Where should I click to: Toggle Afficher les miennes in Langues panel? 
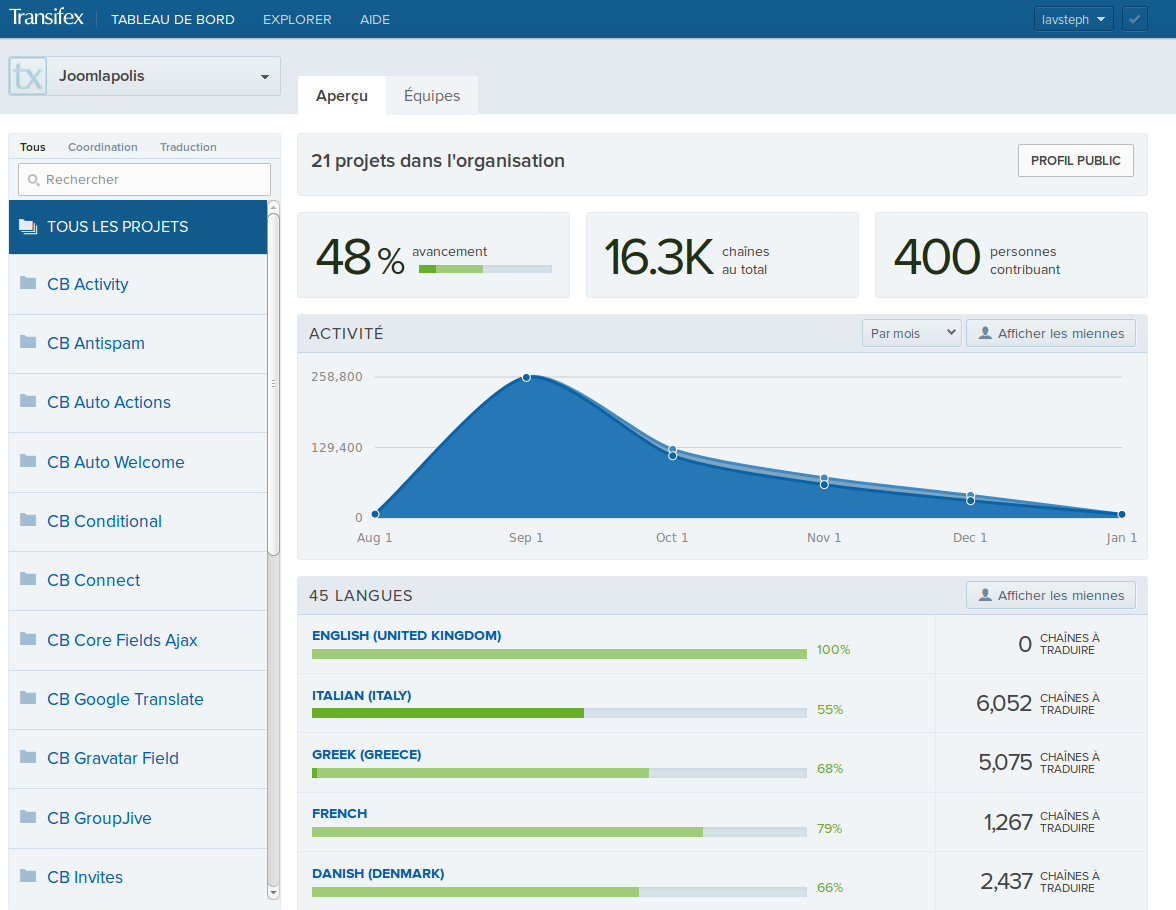1050,595
